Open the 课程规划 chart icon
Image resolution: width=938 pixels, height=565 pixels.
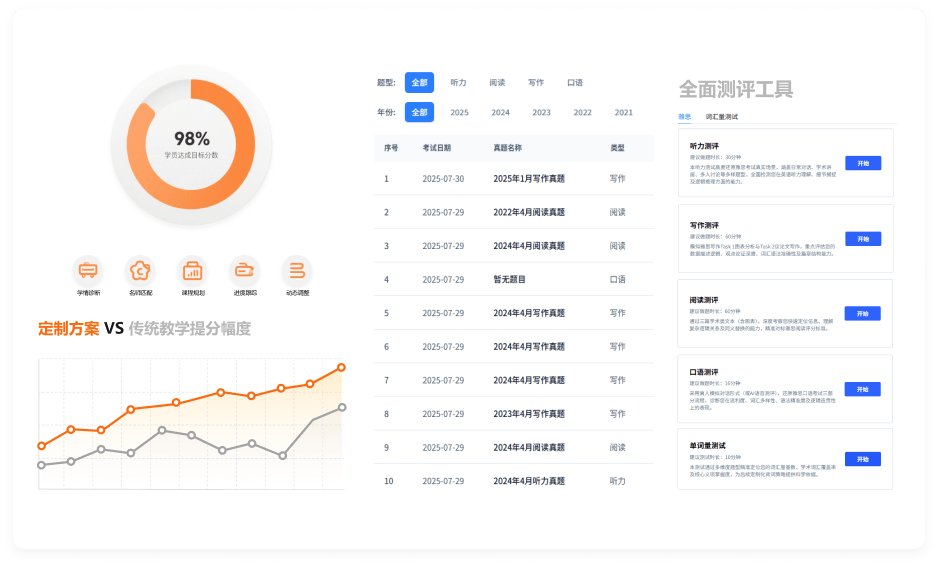click(193, 270)
